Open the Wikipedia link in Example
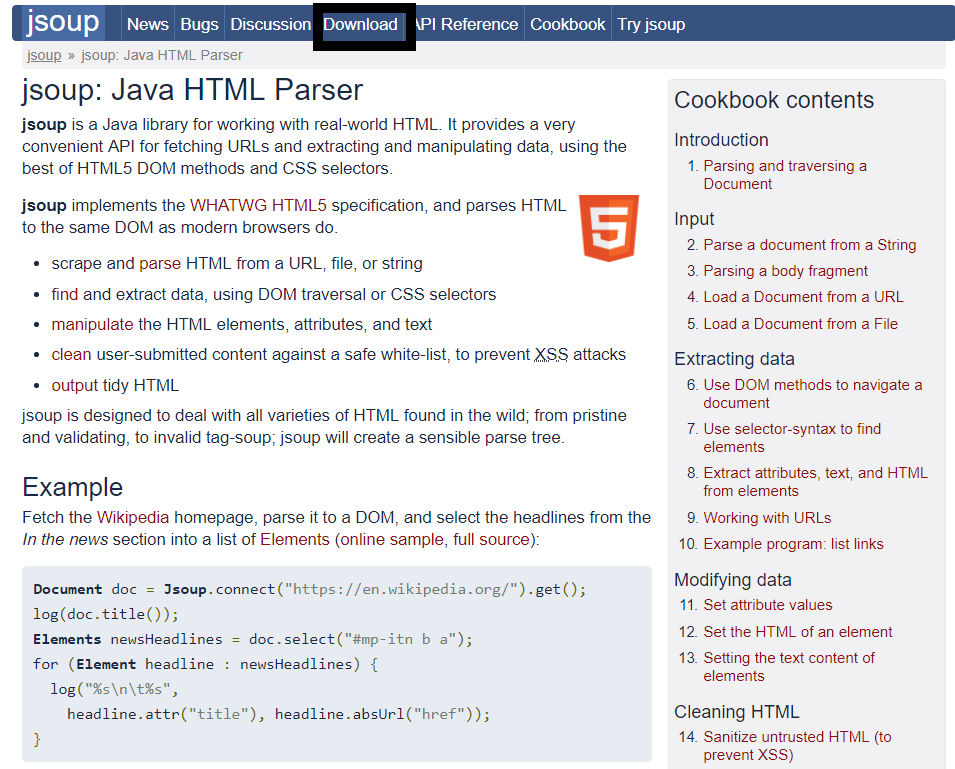Image resolution: width=955 pixels, height=769 pixels. [133, 518]
